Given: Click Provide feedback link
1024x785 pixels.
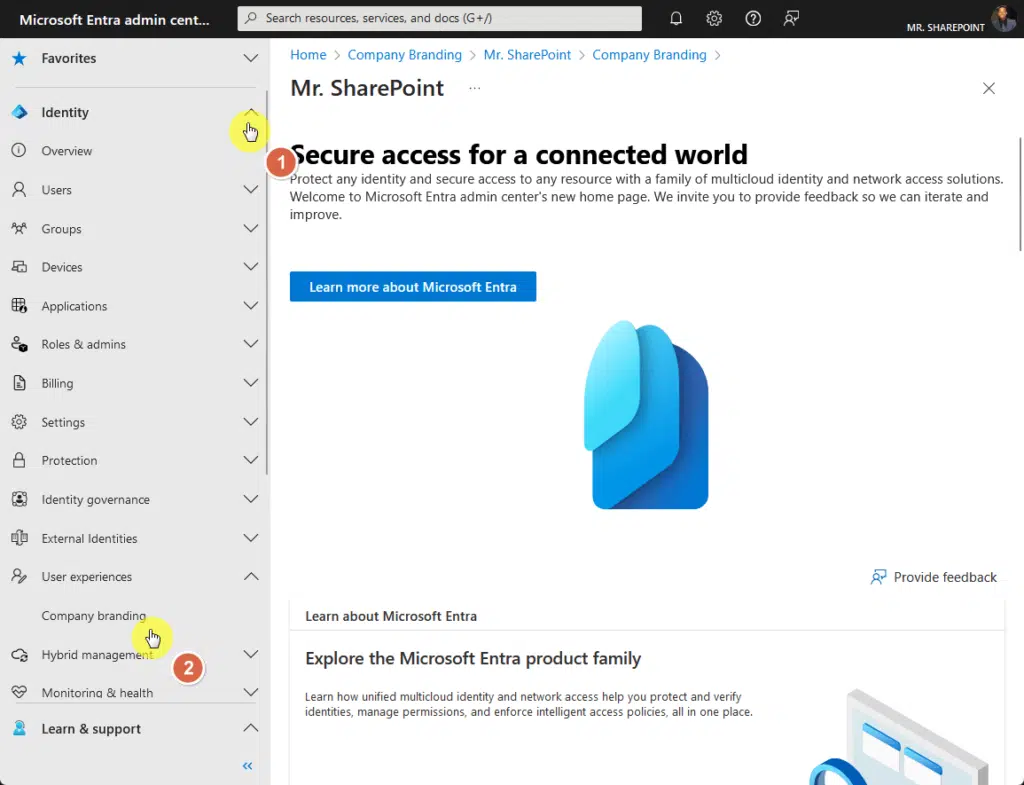Looking at the screenshot, I should click(x=934, y=577).
